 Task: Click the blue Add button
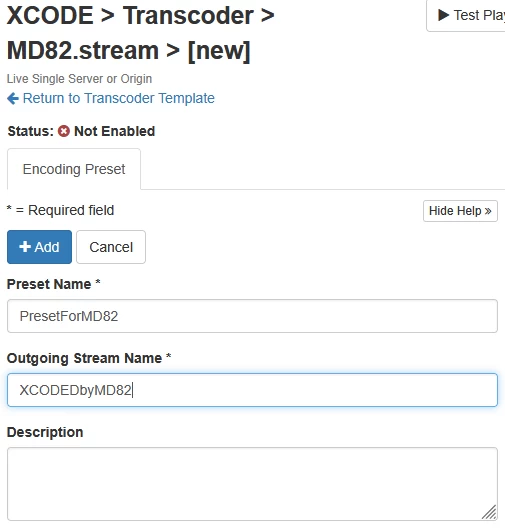tap(40, 247)
